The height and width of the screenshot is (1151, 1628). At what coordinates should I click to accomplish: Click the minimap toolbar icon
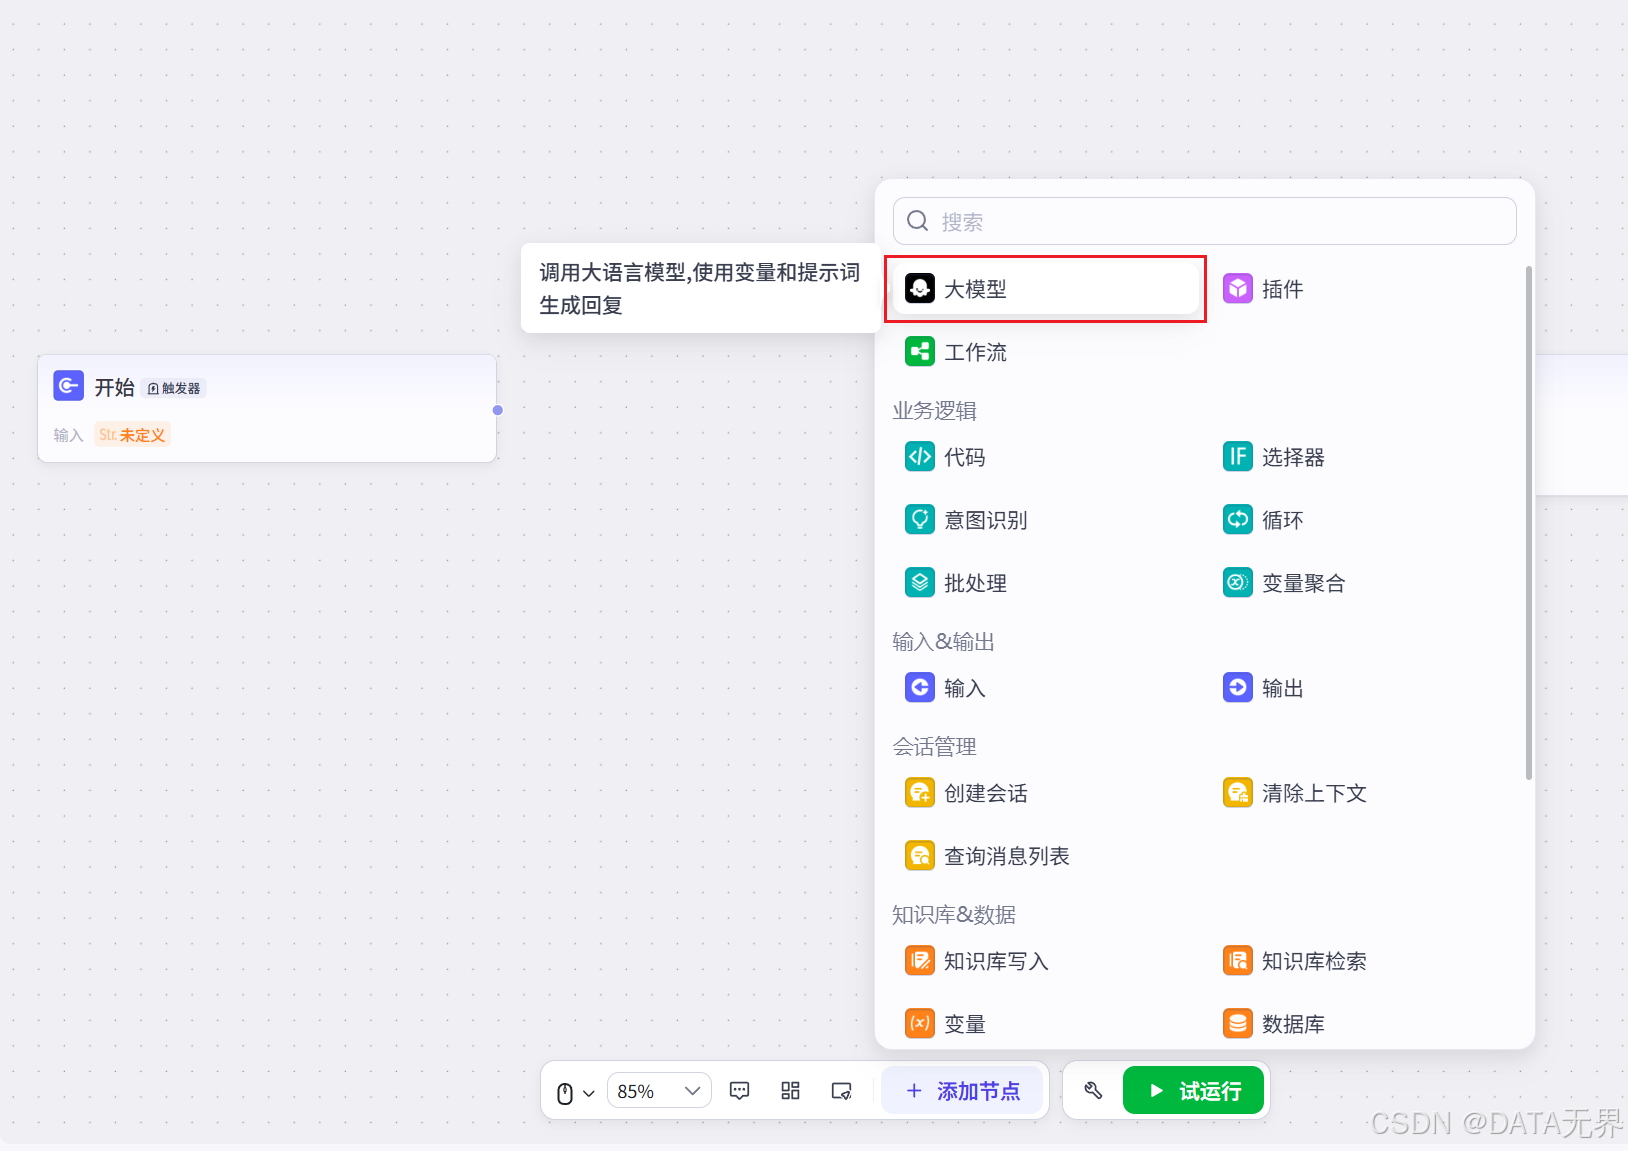(842, 1091)
